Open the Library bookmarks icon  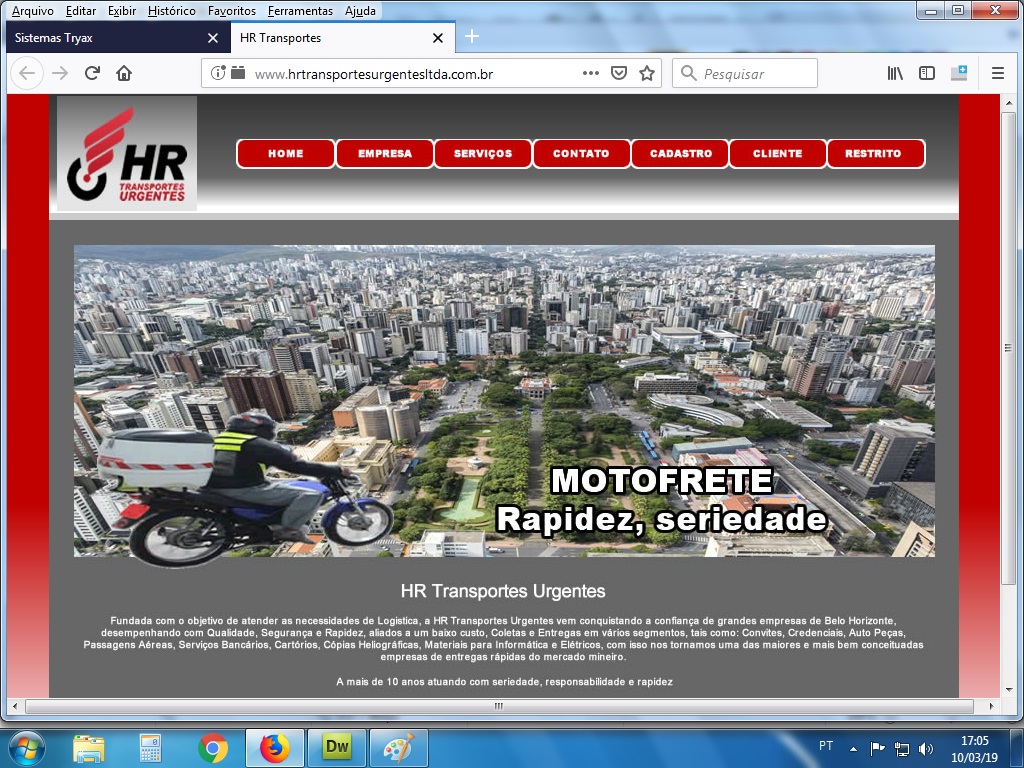[x=895, y=73]
